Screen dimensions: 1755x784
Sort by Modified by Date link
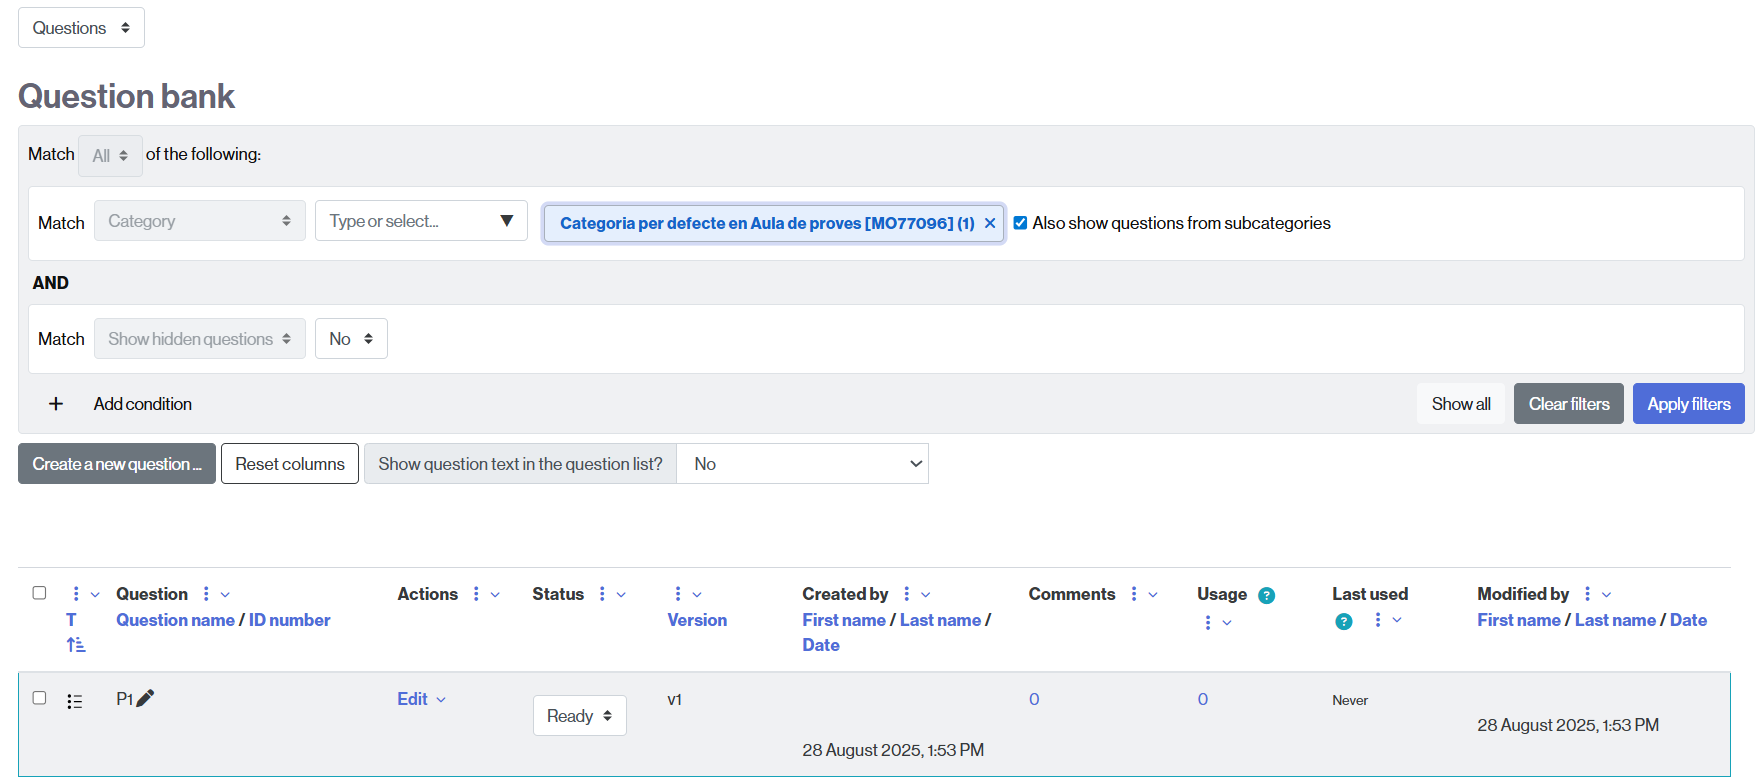[x=1688, y=620]
